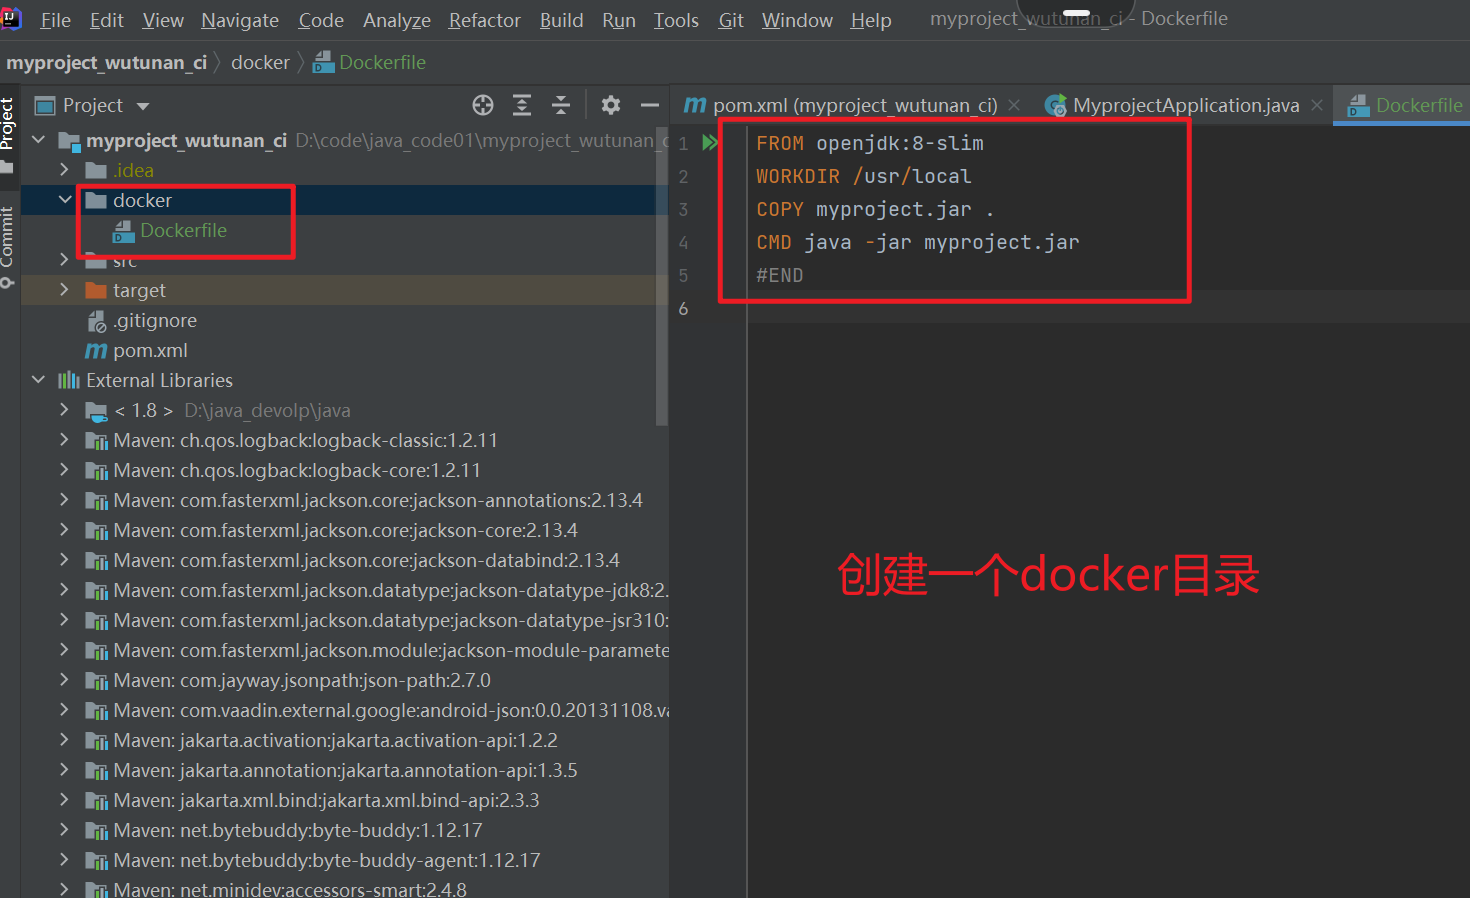The image size is (1470, 898).
Task: Expand Maven logback-classic:1.2.11 library
Action: [x=65, y=440]
